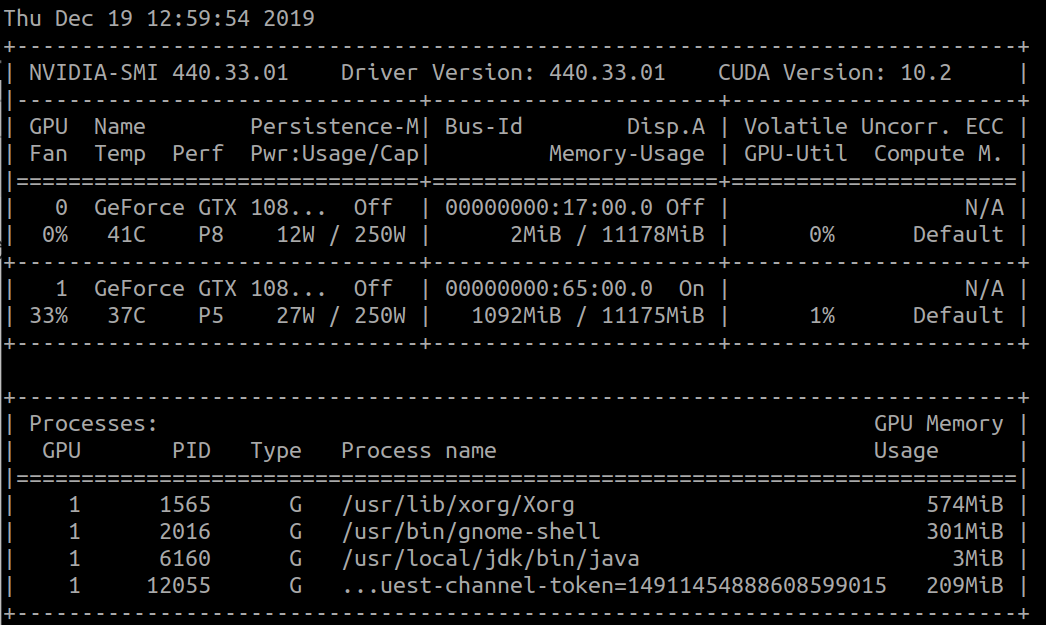Click PID 2016

185,531
